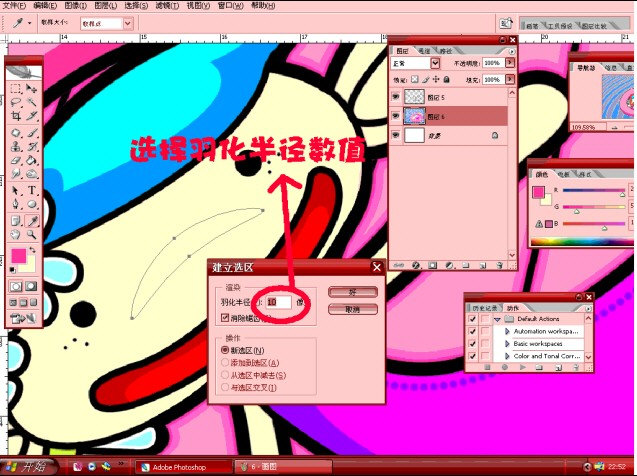Select the Hand tool

(x=16, y=234)
